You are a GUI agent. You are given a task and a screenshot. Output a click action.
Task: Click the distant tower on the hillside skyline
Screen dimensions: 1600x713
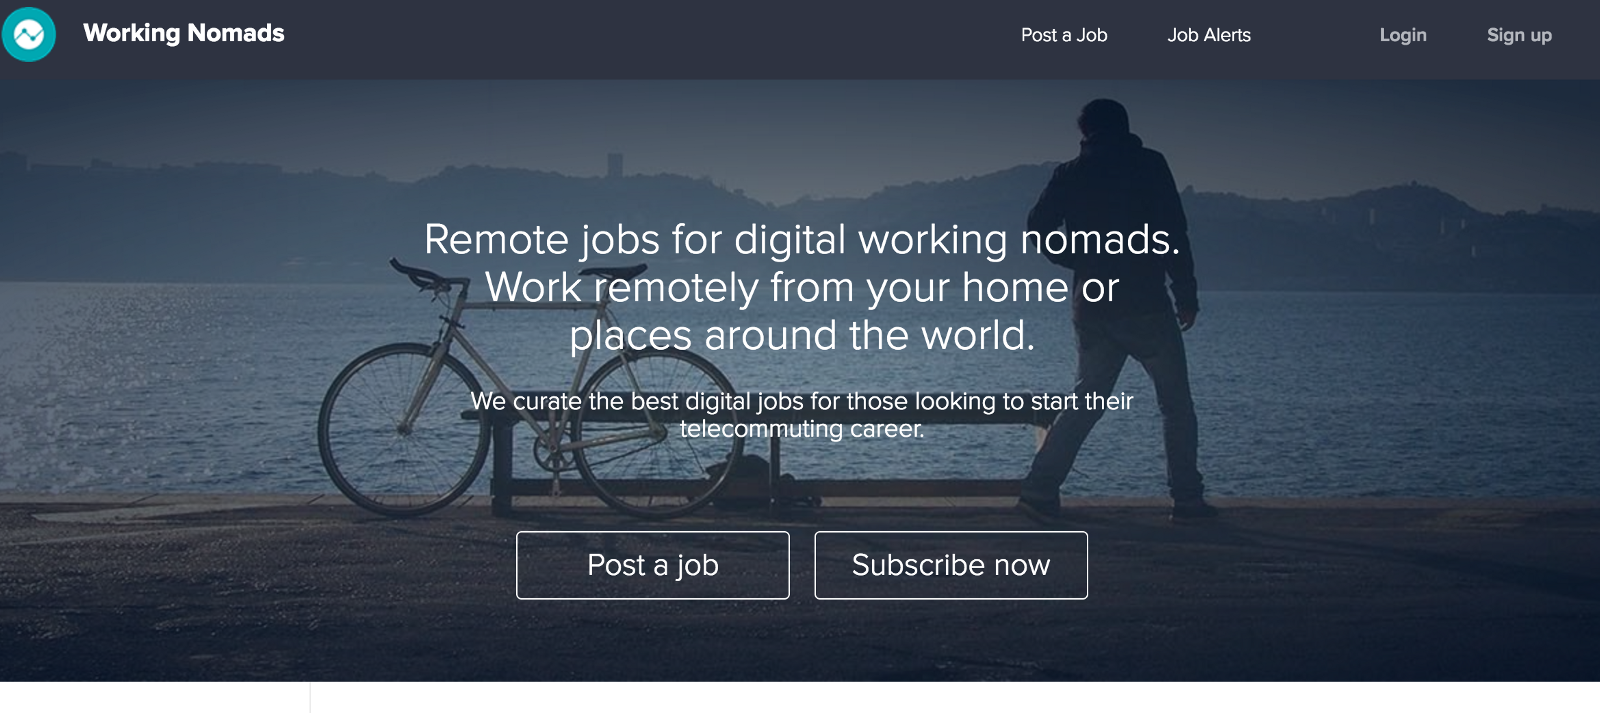pos(615,163)
